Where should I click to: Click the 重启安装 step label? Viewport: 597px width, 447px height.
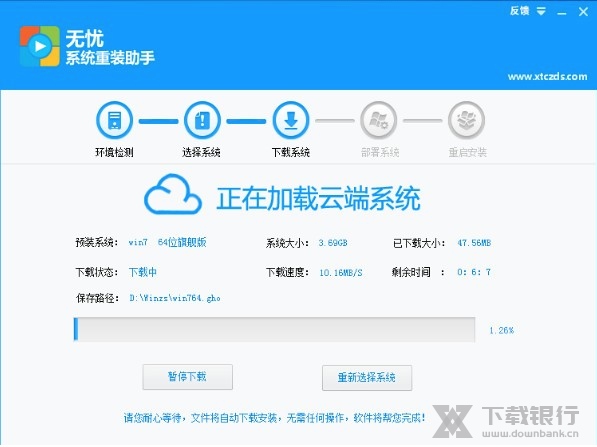click(468, 152)
